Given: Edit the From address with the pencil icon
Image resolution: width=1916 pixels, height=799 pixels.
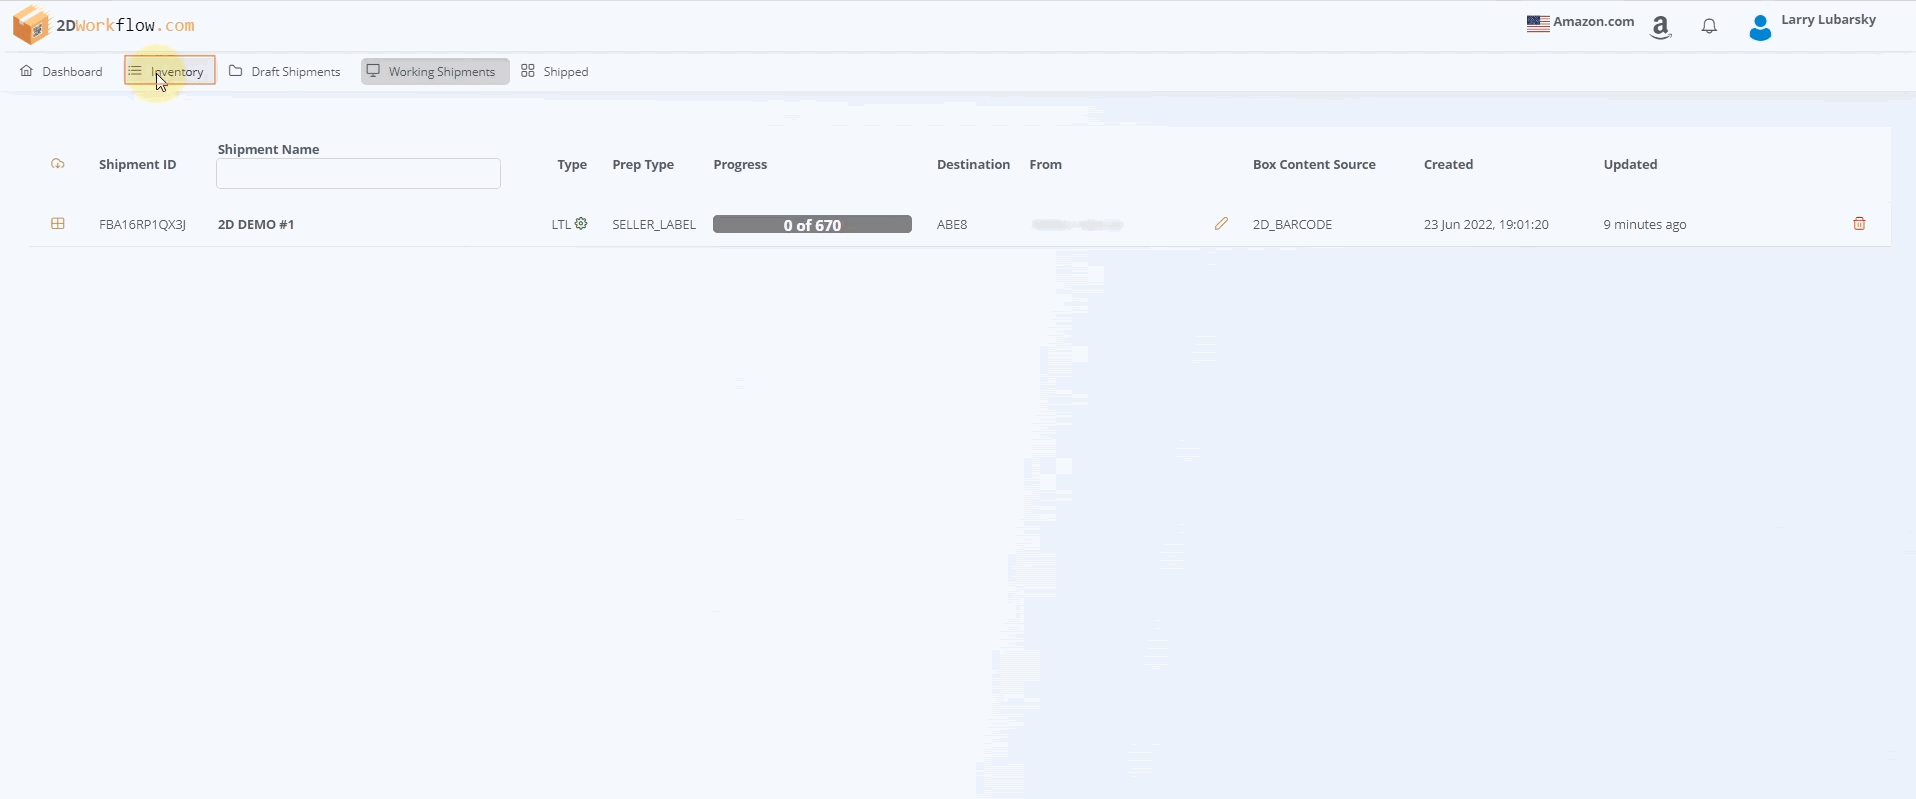Looking at the screenshot, I should click(1221, 224).
